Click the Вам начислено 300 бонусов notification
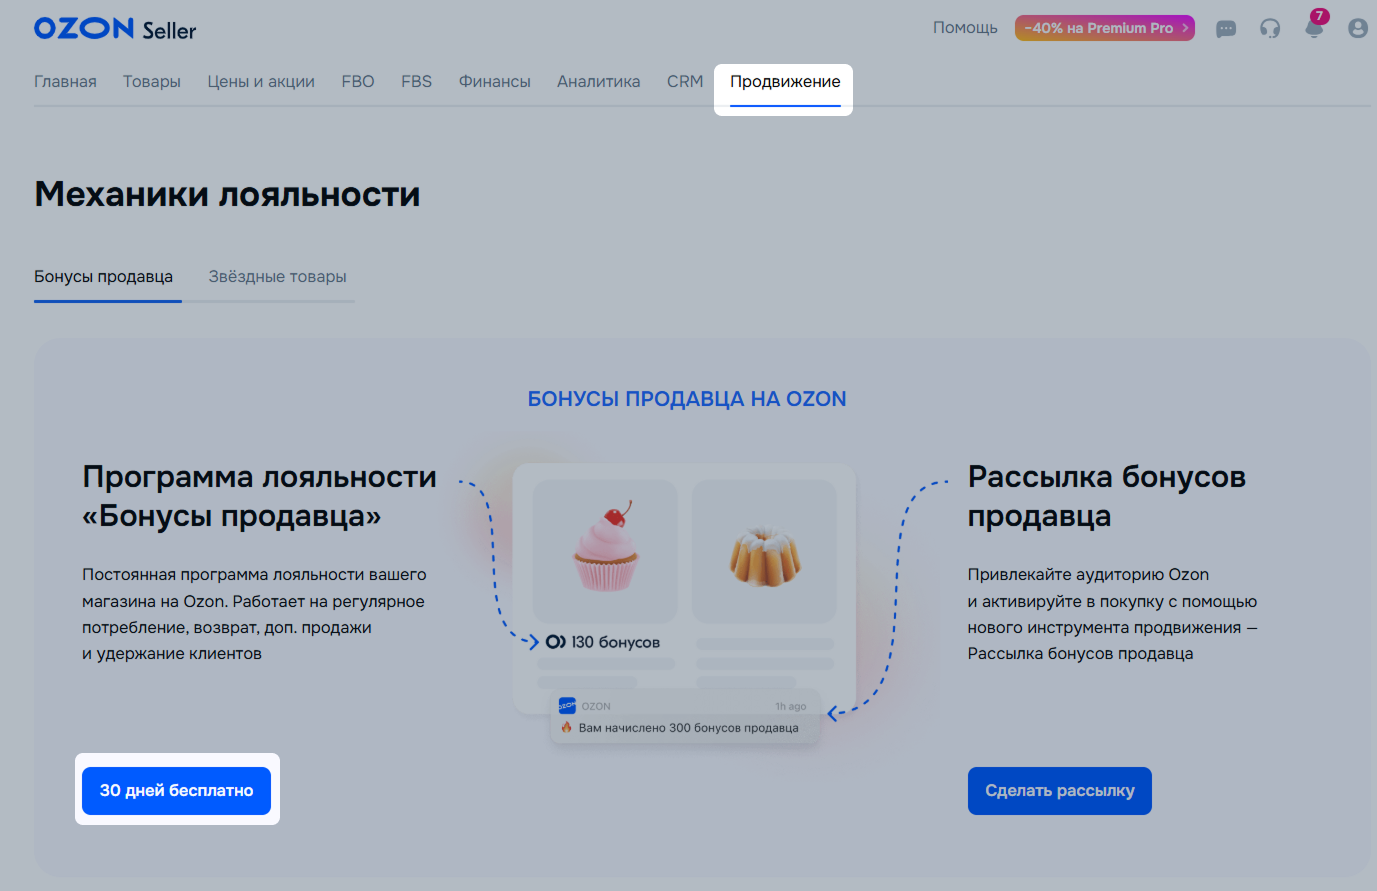 pyautogui.click(x=686, y=717)
